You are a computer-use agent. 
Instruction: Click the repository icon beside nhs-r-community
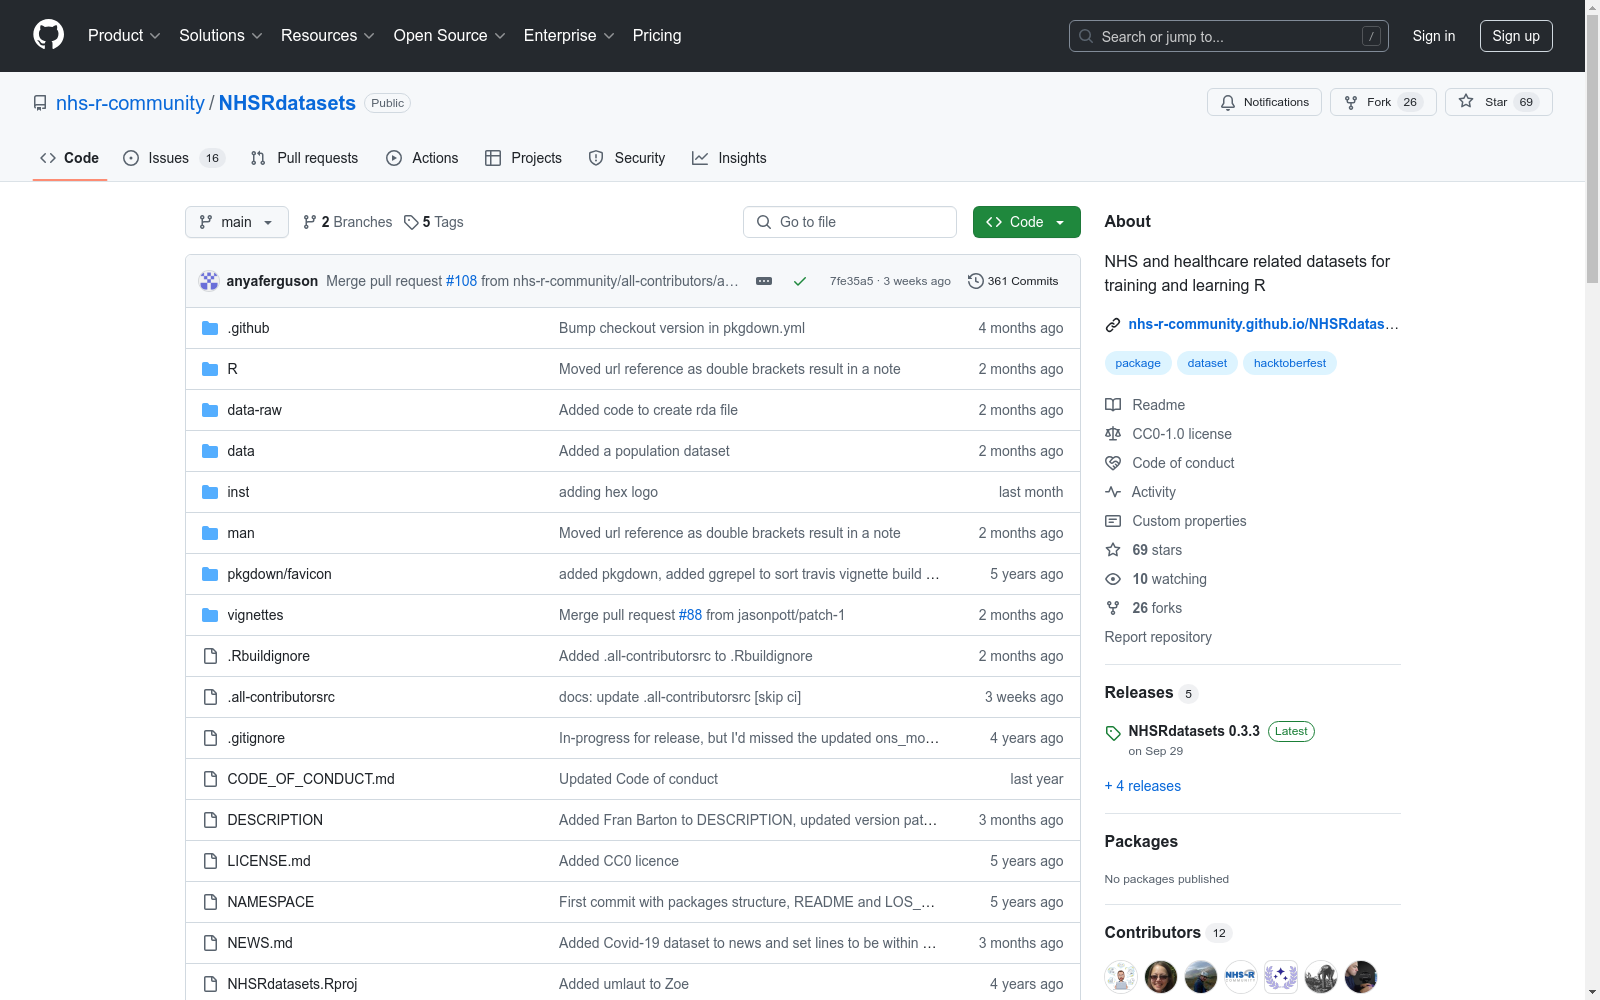point(40,103)
